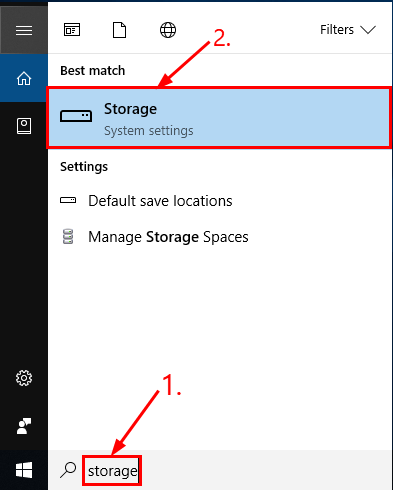This screenshot has width=393, height=490.
Task: Click the Windows Start button
Action: pyautogui.click(x=24, y=470)
